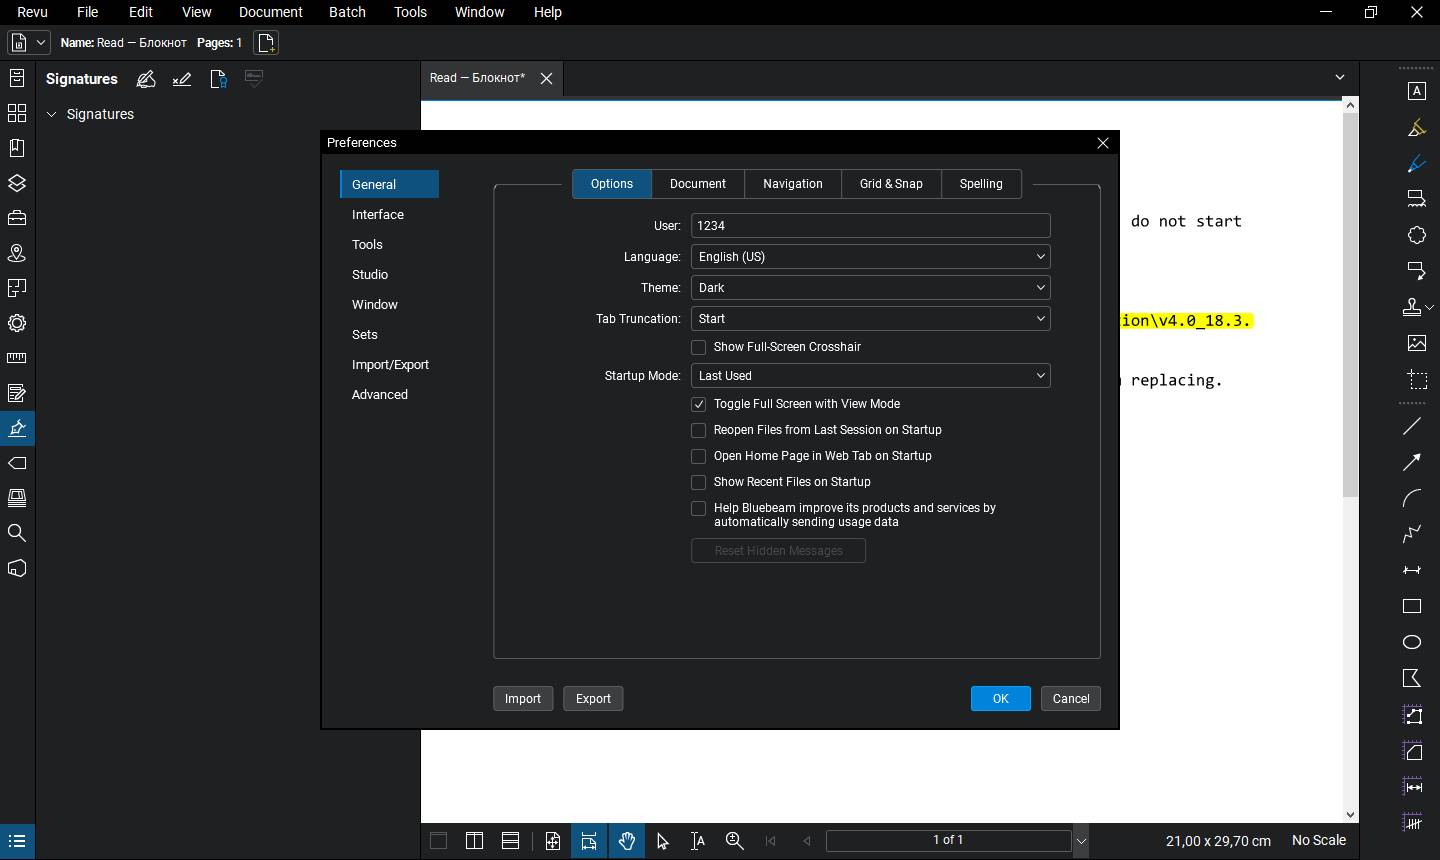The image size is (1440, 860).
Task: Click the Certify Document ribbon icon
Action: (218, 79)
